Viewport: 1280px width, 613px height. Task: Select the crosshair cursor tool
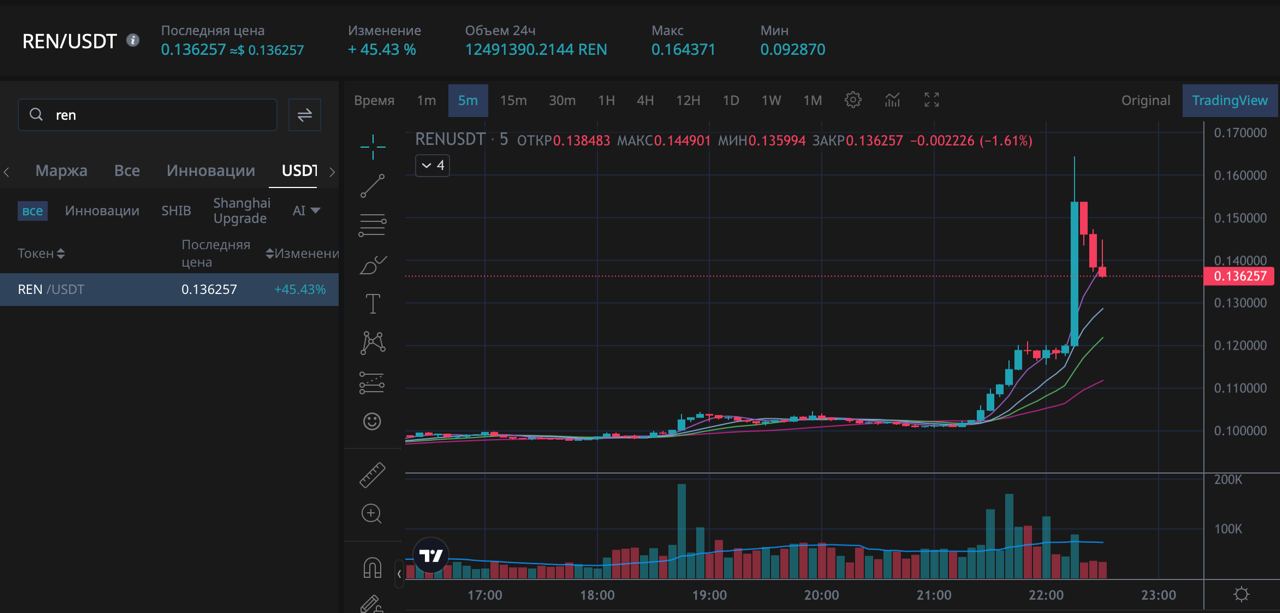(372, 147)
